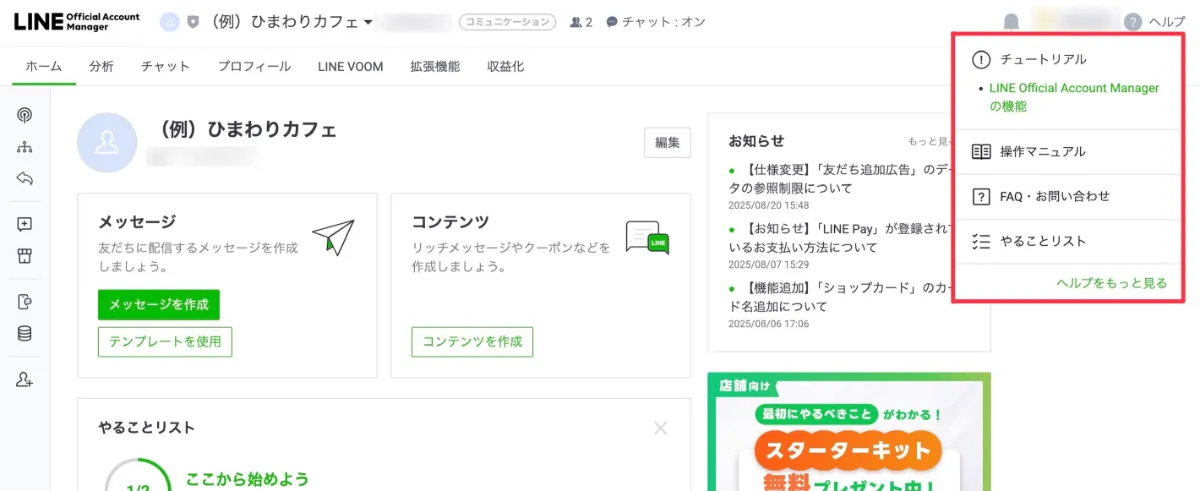Click the LINE content chat bubbles icon
Screen dimensions: 1200x491
(646, 237)
